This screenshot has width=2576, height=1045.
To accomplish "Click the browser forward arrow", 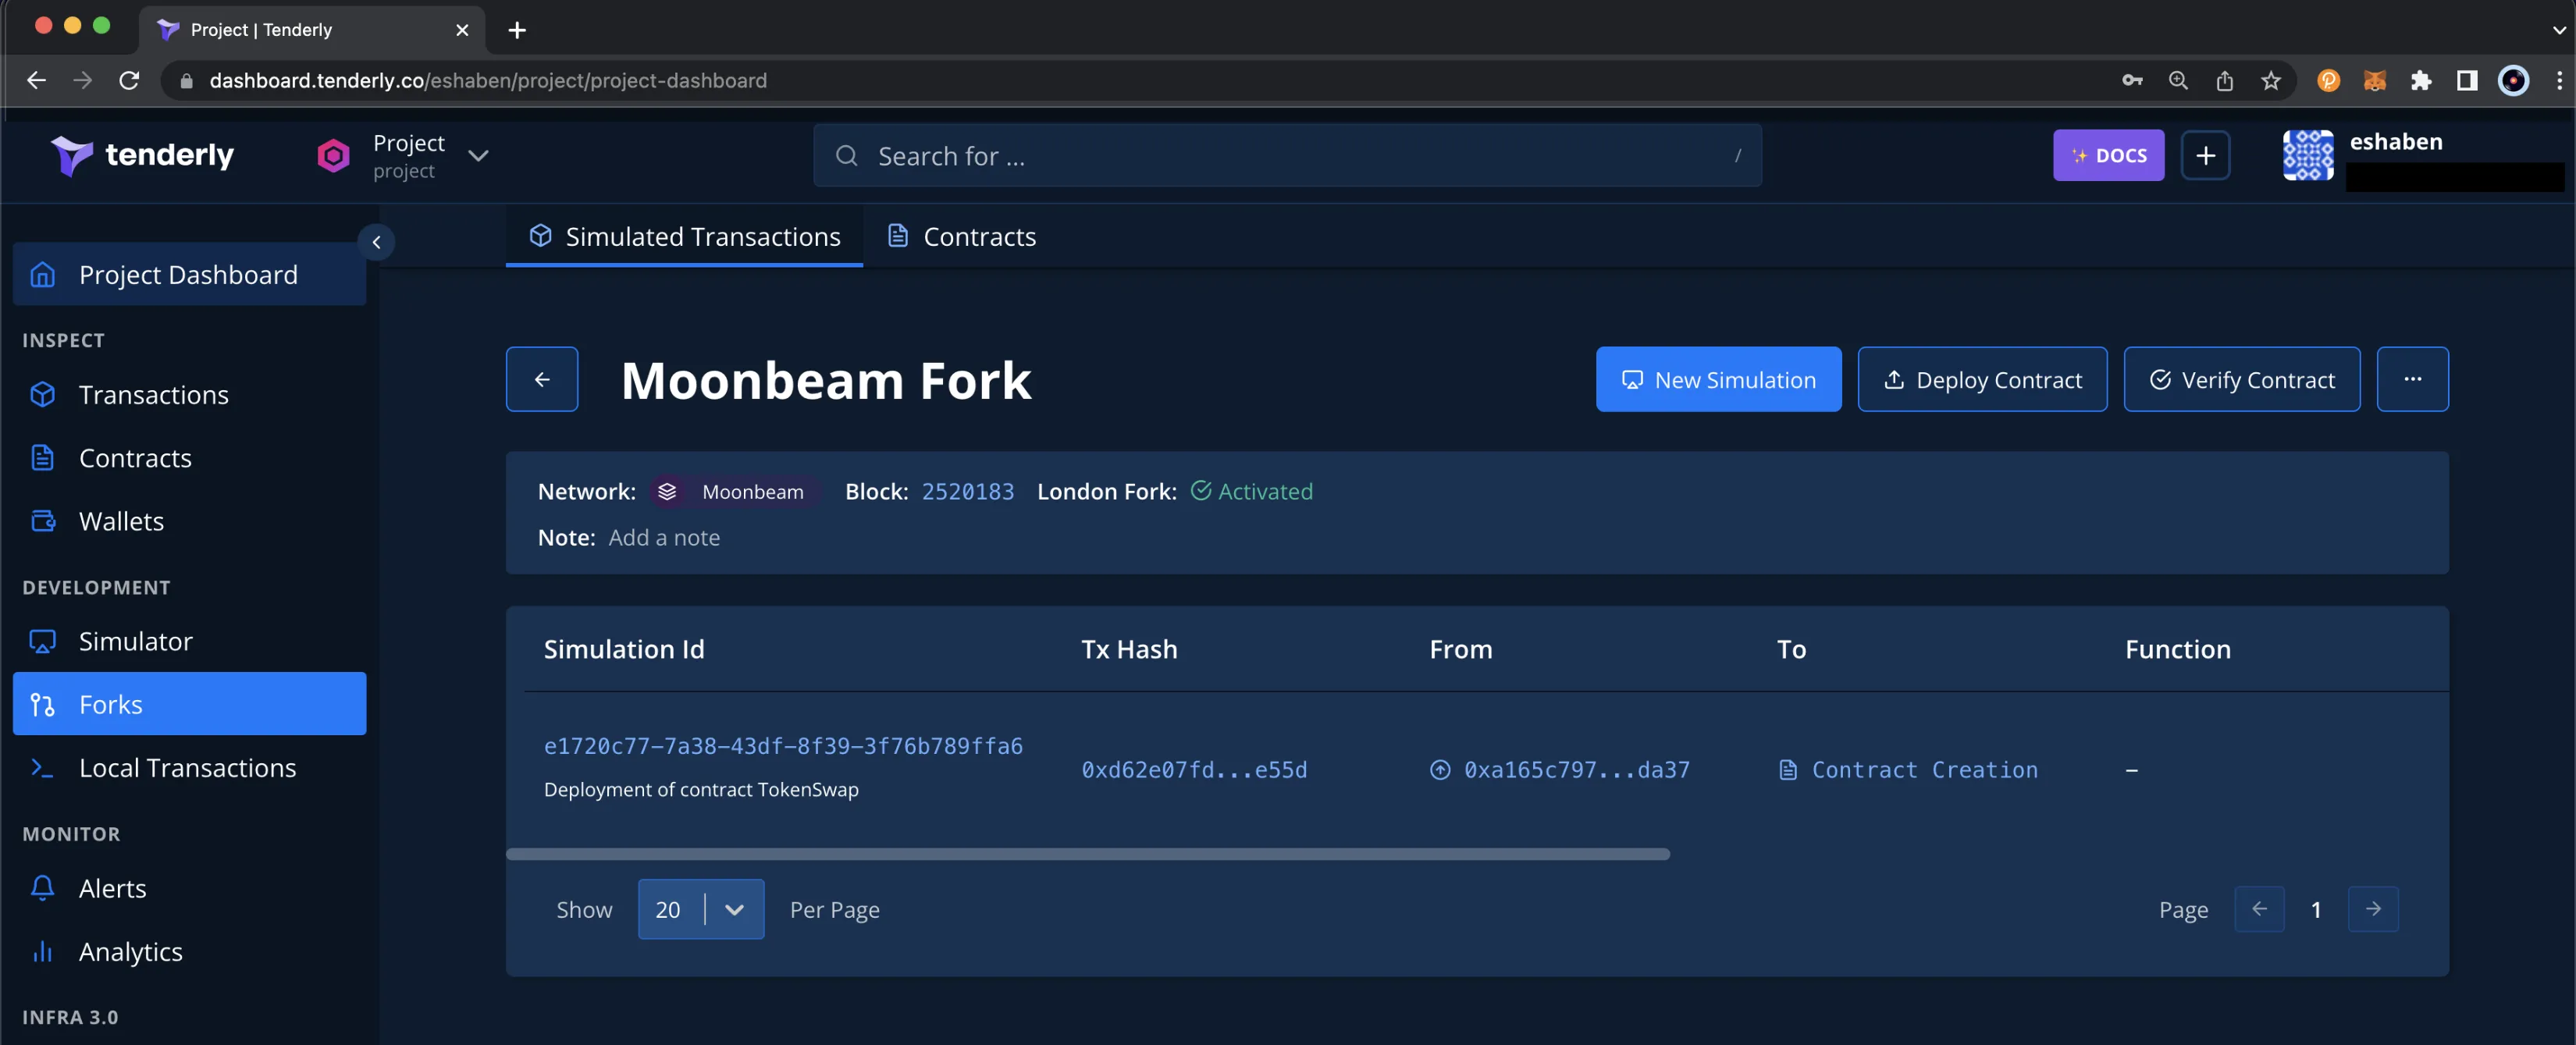I will 82,80.
